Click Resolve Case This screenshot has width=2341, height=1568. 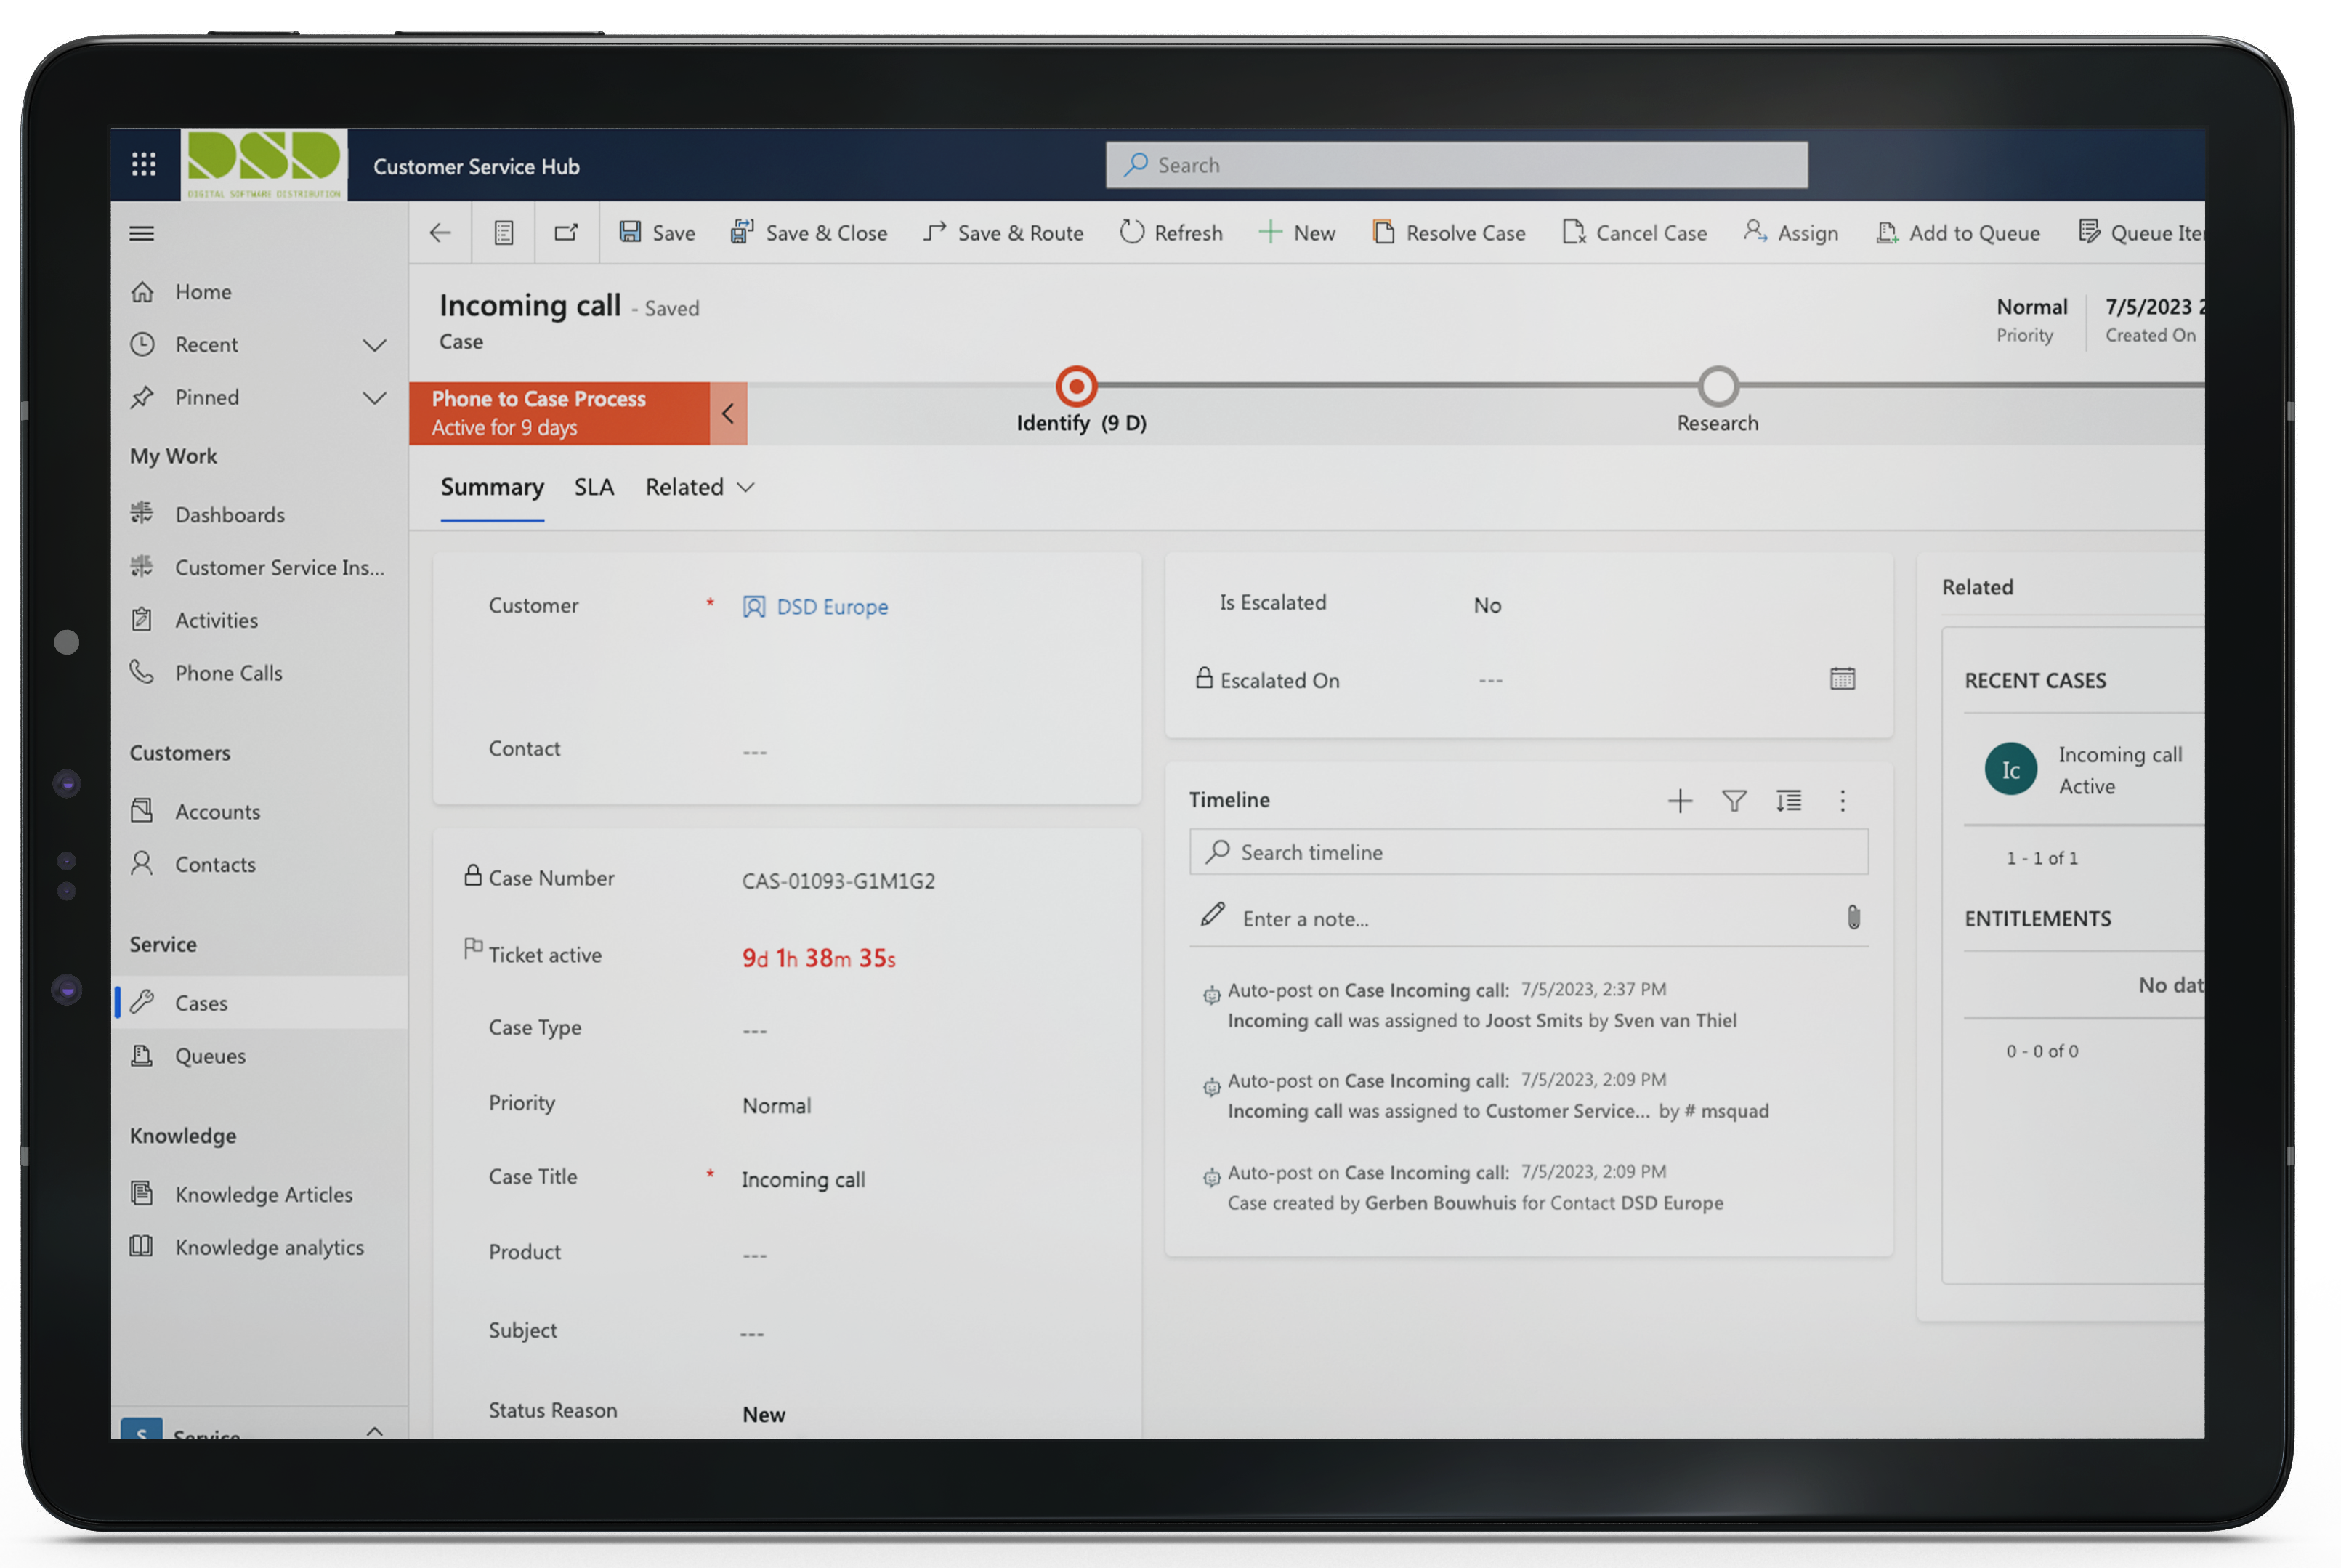pyautogui.click(x=1449, y=233)
